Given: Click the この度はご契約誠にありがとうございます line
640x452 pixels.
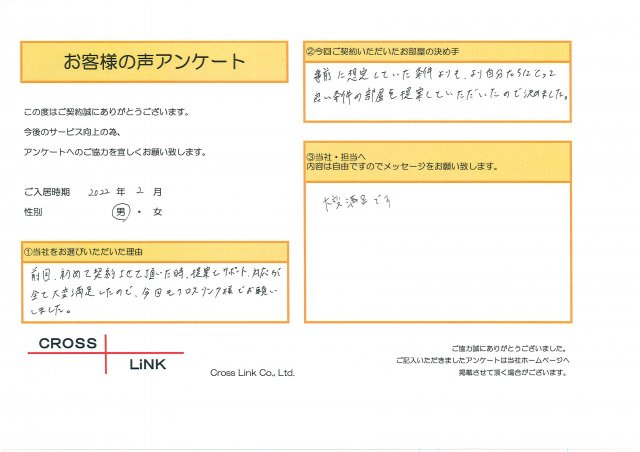Looking at the screenshot, I should click(x=108, y=112).
